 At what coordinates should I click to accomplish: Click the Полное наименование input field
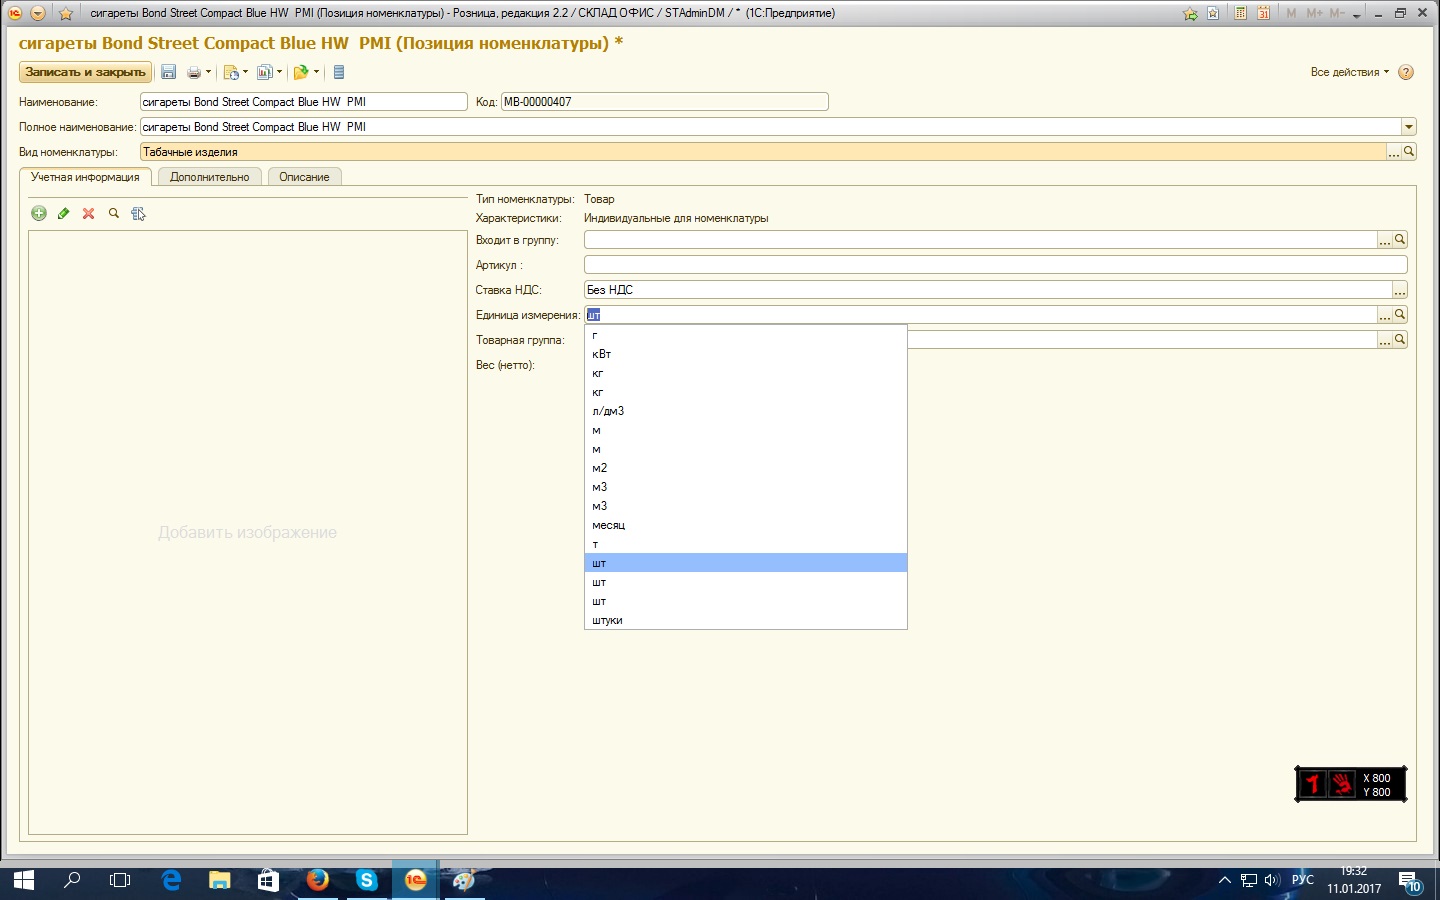tap(770, 127)
